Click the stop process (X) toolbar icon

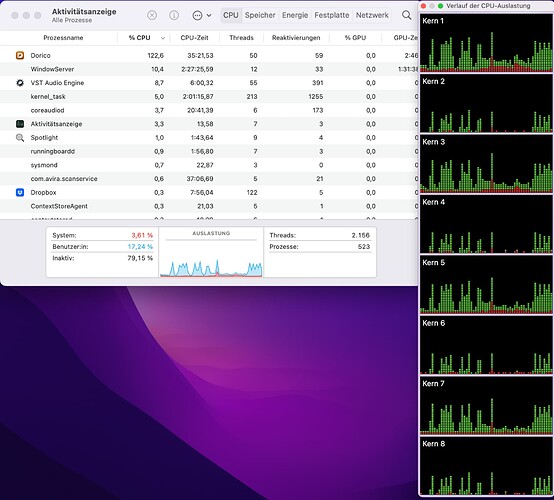coord(152,15)
